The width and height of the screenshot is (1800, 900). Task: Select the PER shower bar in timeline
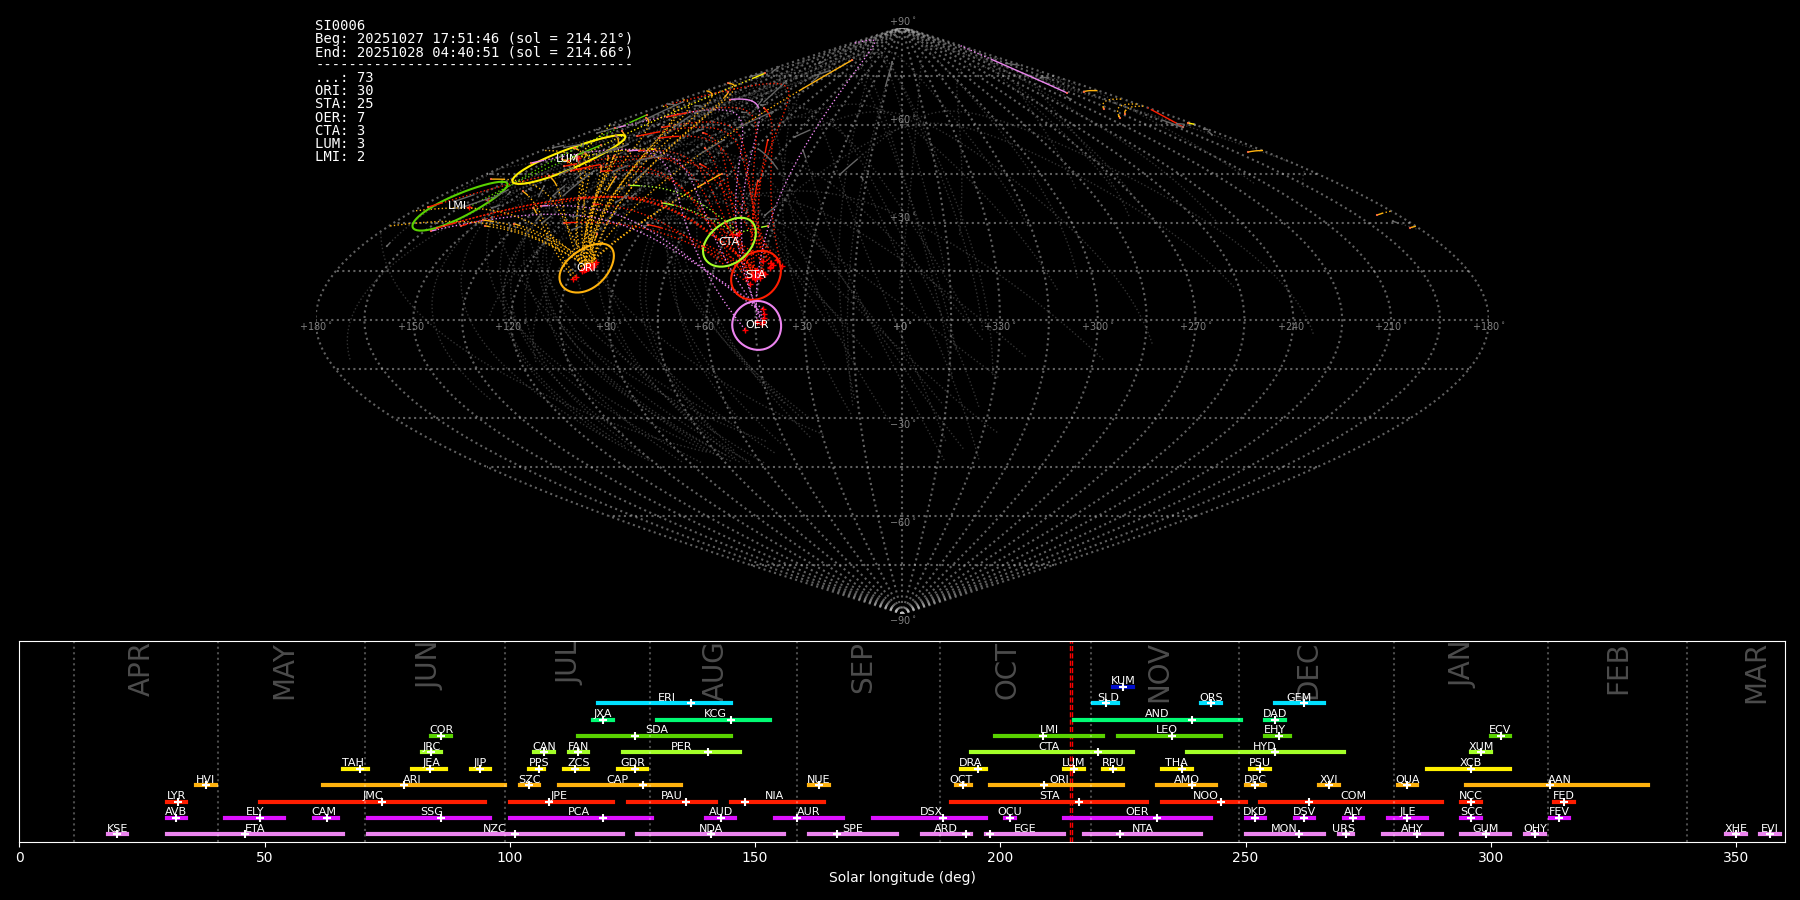[681, 752]
